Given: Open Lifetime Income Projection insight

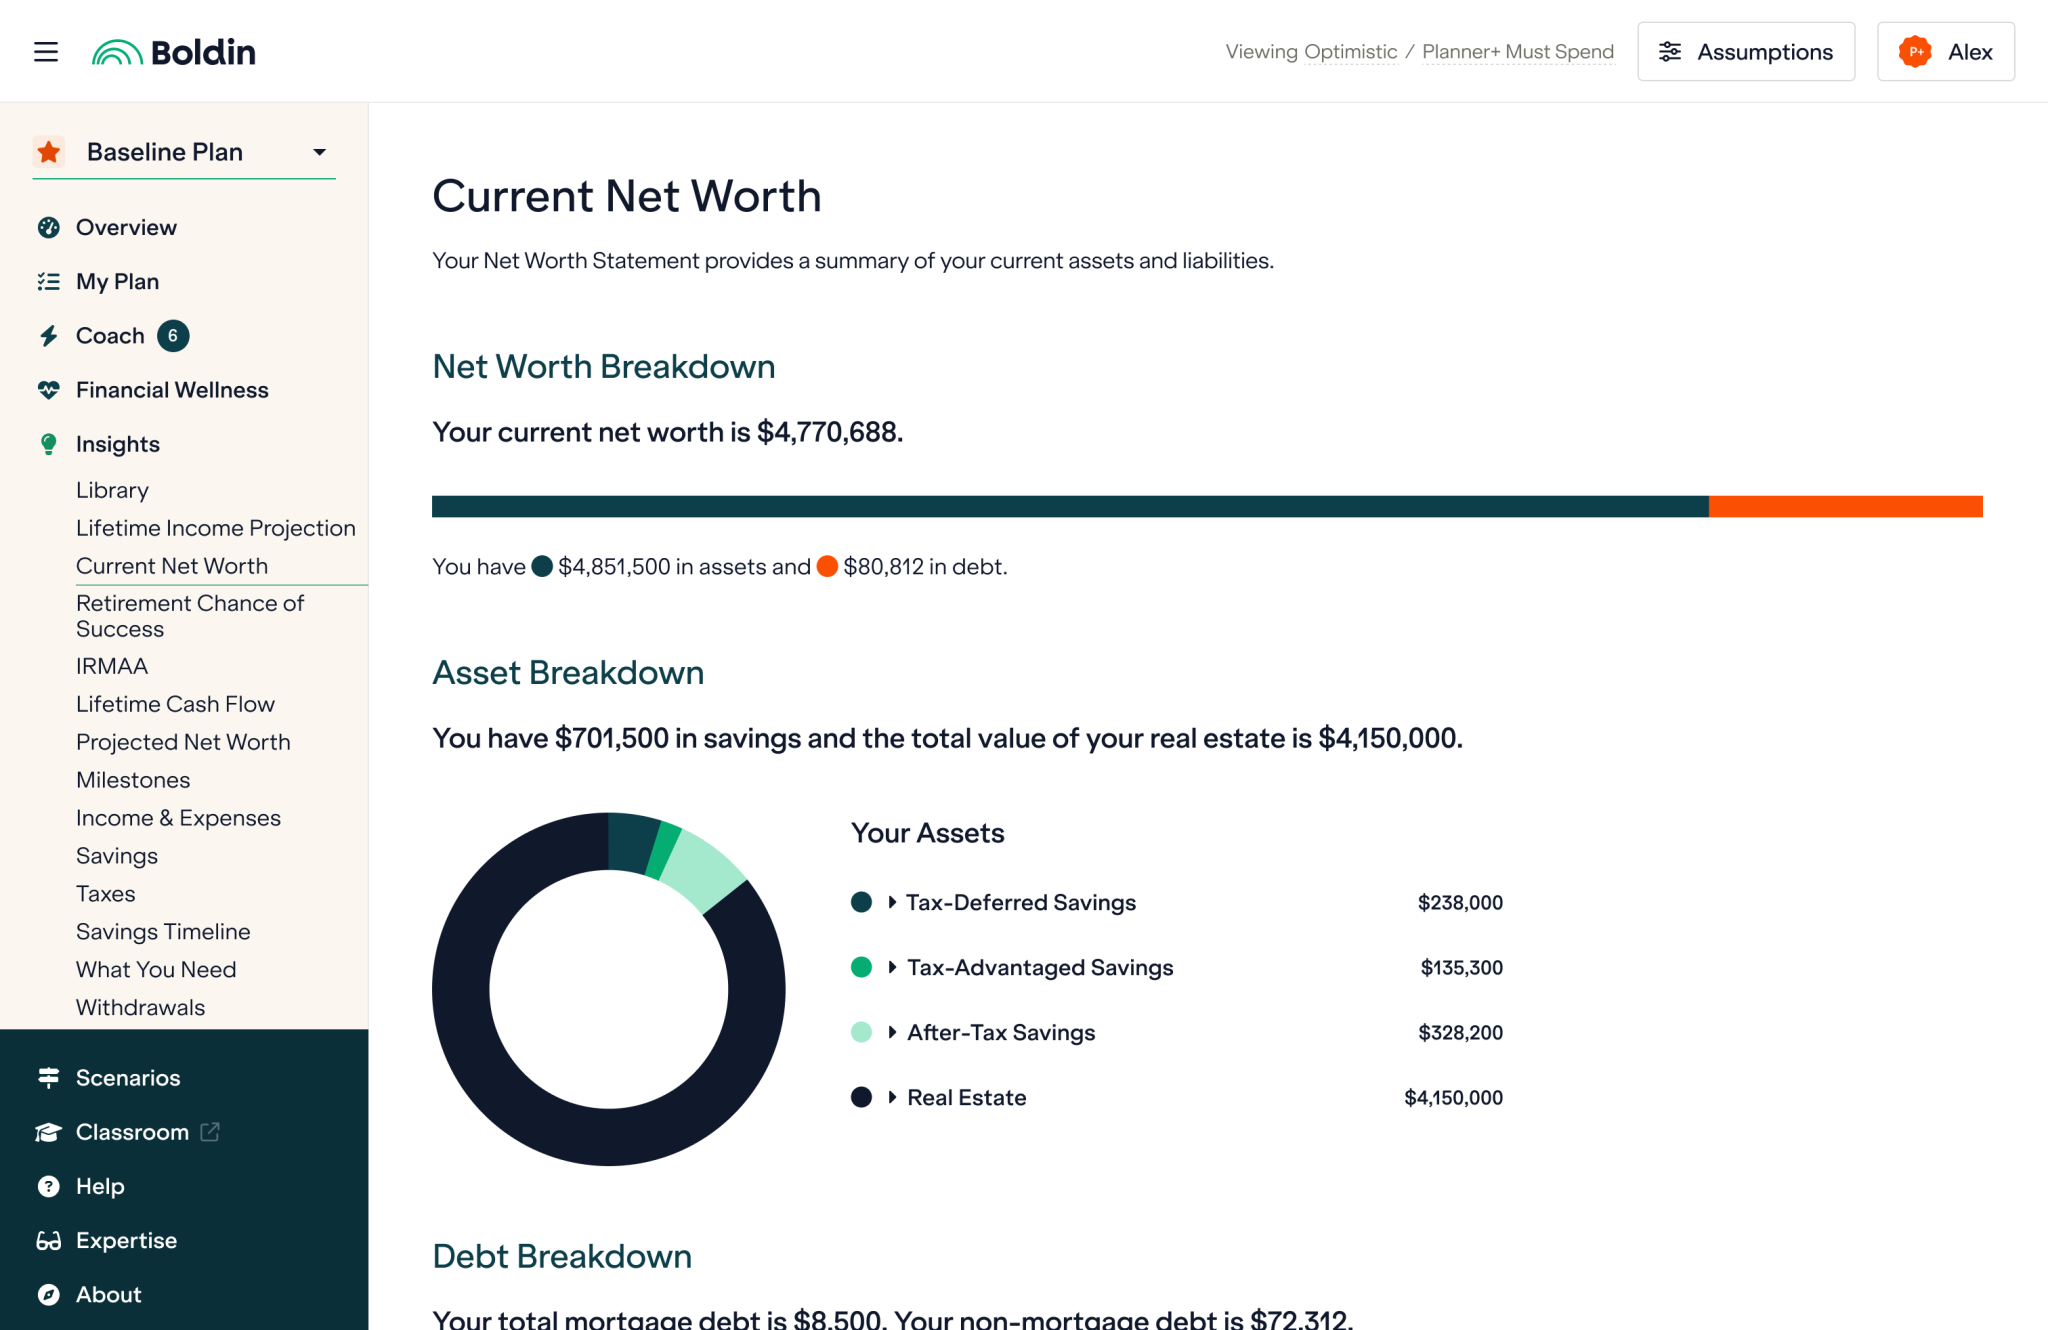Looking at the screenshot, I should [x=216, y=528].
